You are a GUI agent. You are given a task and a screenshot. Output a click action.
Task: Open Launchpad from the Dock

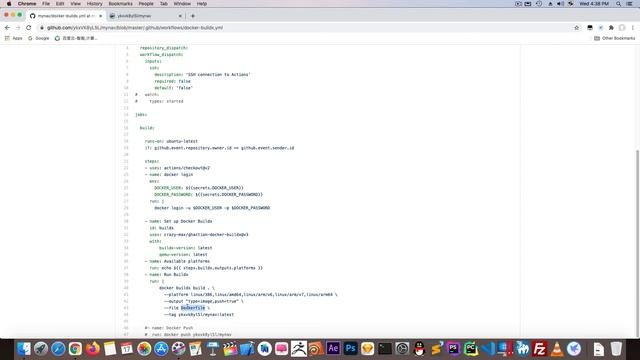41,349
